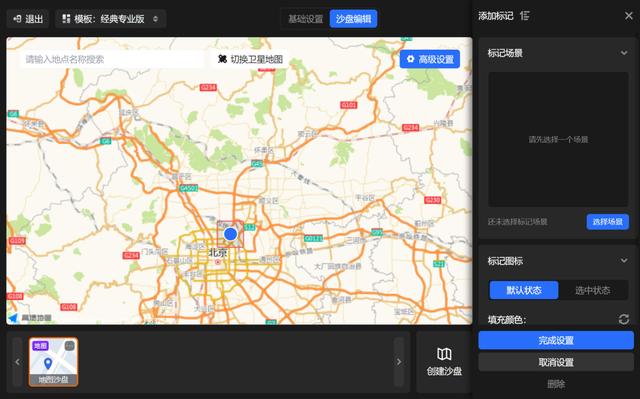The image size is (640, 399).
Task: Click the 还未选择标记场景 text
Action: pyautogui.click(x=518, y=222)
